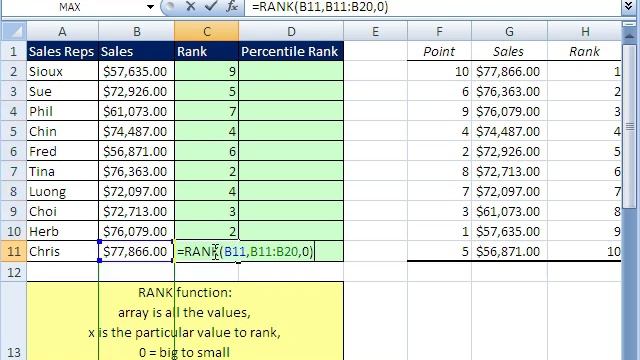
Task: Click the $77,866.00 cell in column B
Action: point(136,251)
